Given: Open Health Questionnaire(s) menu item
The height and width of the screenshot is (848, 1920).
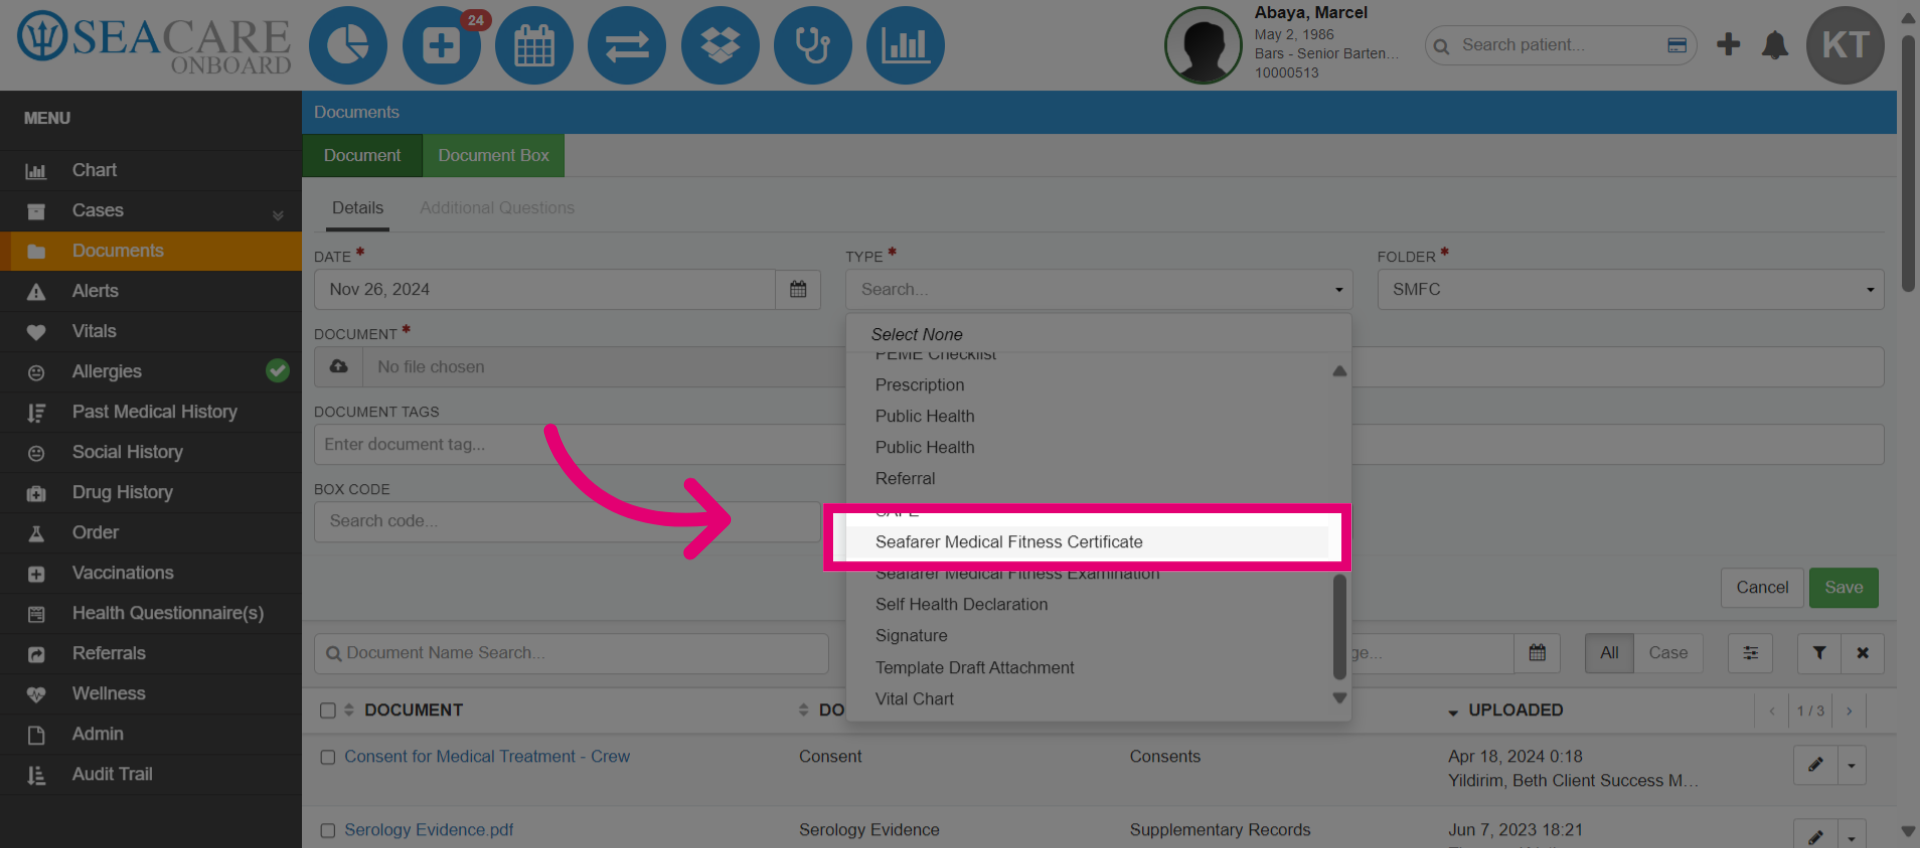Looking at the screenshot, I should click(x=151, y=613).
